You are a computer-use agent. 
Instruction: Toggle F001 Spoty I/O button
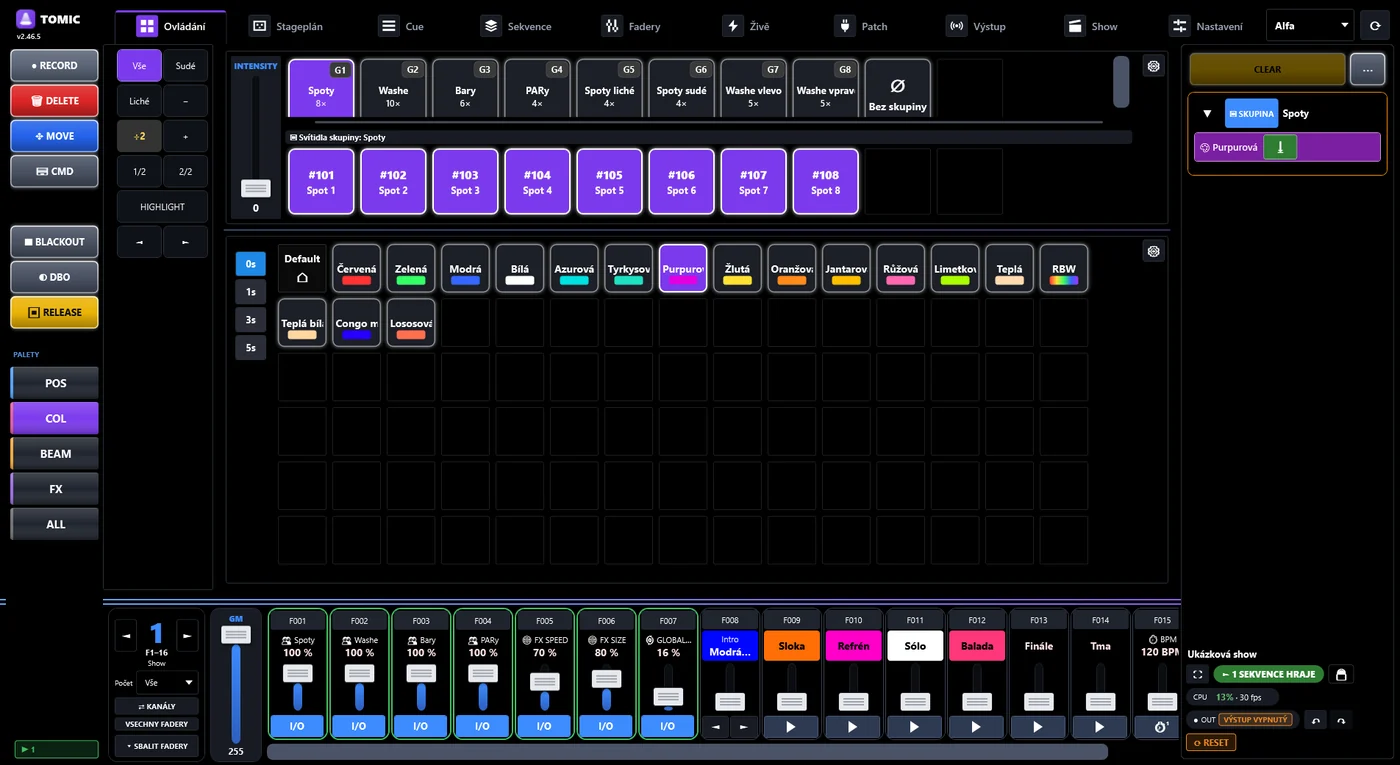(298, 727)
